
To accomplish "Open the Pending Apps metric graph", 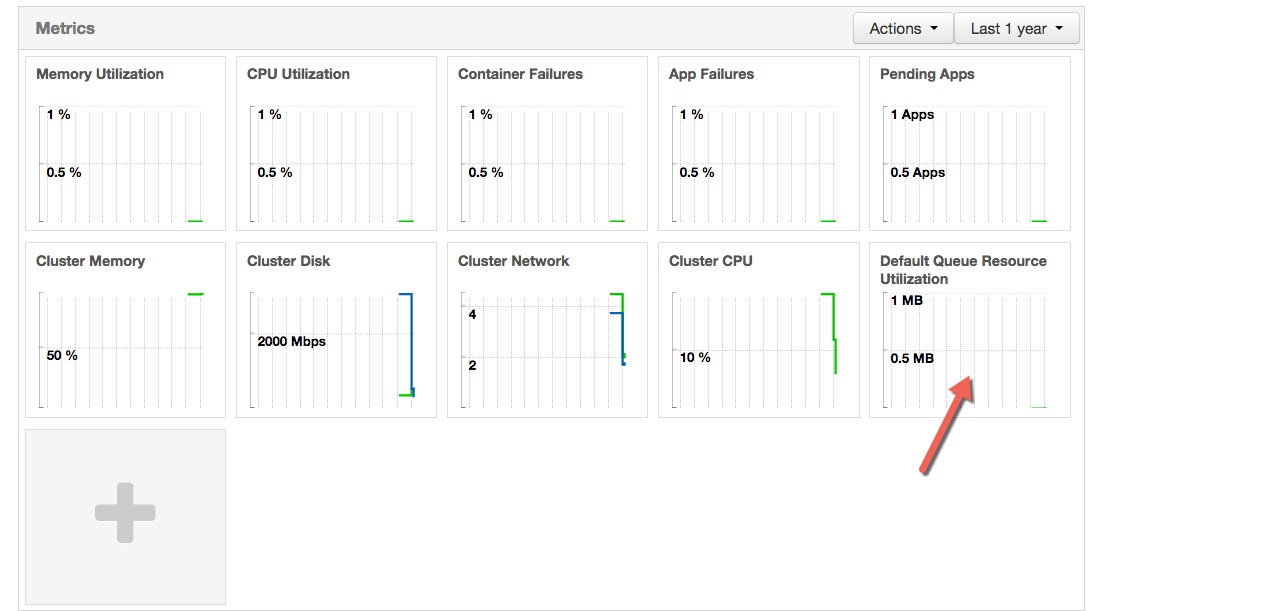I will tap(970, 142).
